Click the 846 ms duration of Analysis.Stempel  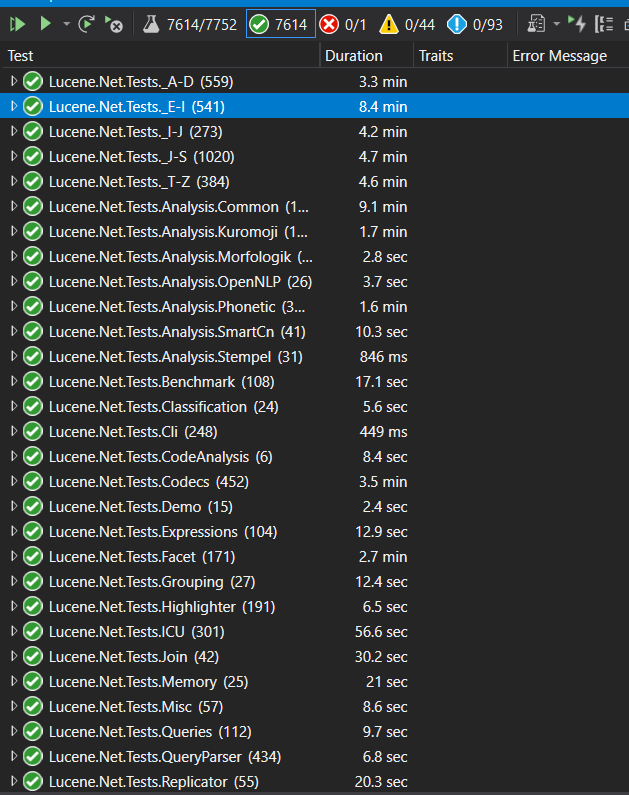click(x=383, y=357)
